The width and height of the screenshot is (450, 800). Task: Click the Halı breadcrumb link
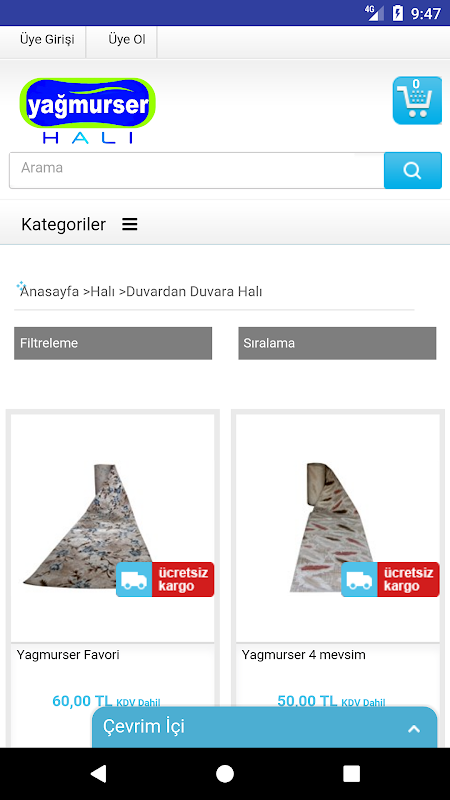(103, 292)
